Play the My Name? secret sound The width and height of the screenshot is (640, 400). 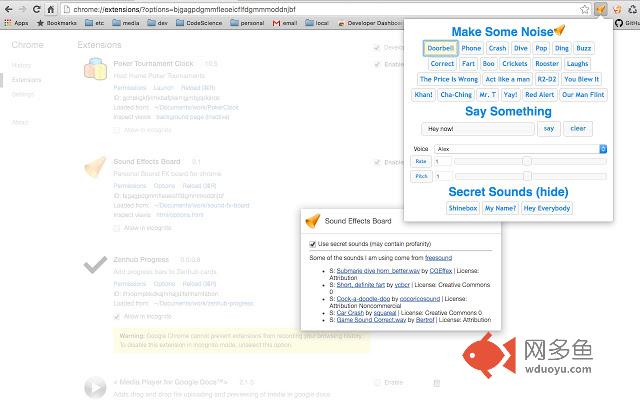[500, 208]
